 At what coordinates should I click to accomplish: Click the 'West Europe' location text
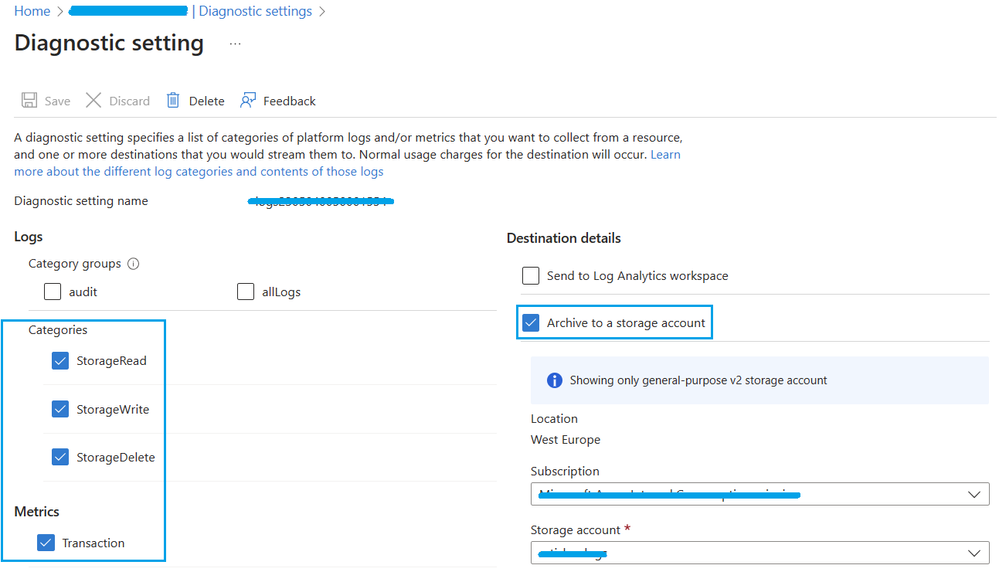click(x=565, y=440)
